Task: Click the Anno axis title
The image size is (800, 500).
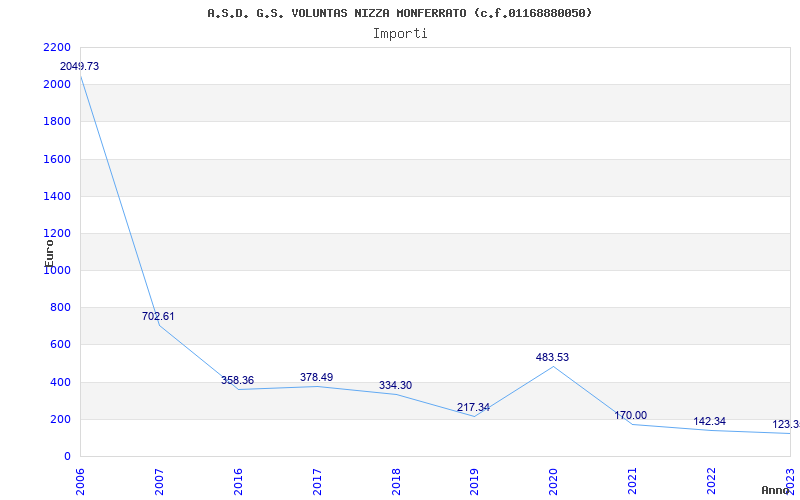Action: [x=775, y=490]
